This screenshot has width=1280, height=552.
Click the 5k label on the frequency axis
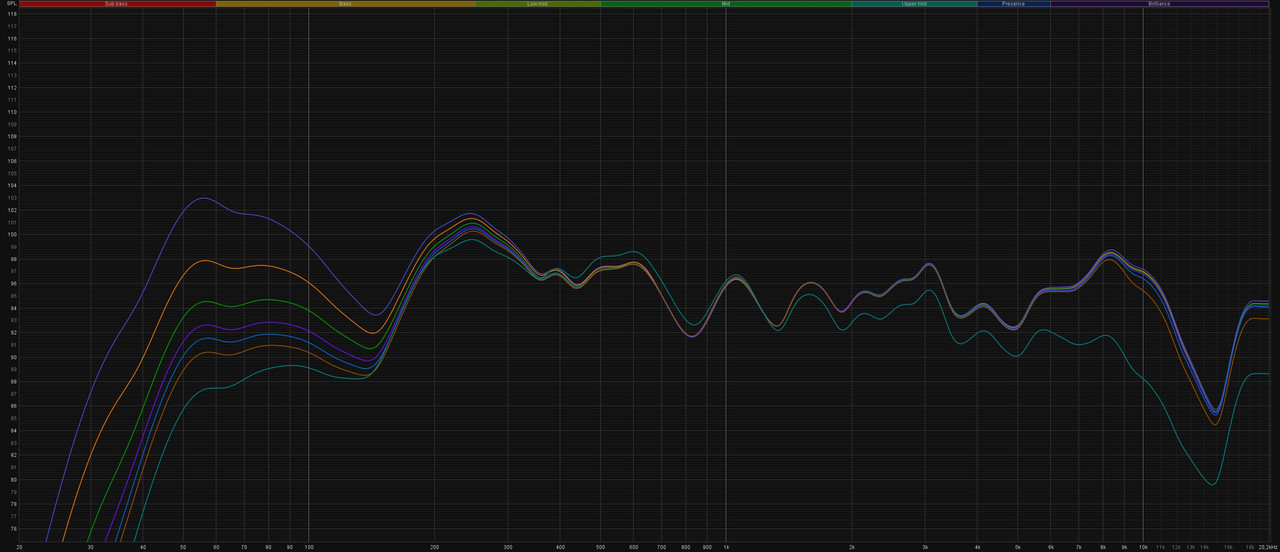pos(1017,547)
